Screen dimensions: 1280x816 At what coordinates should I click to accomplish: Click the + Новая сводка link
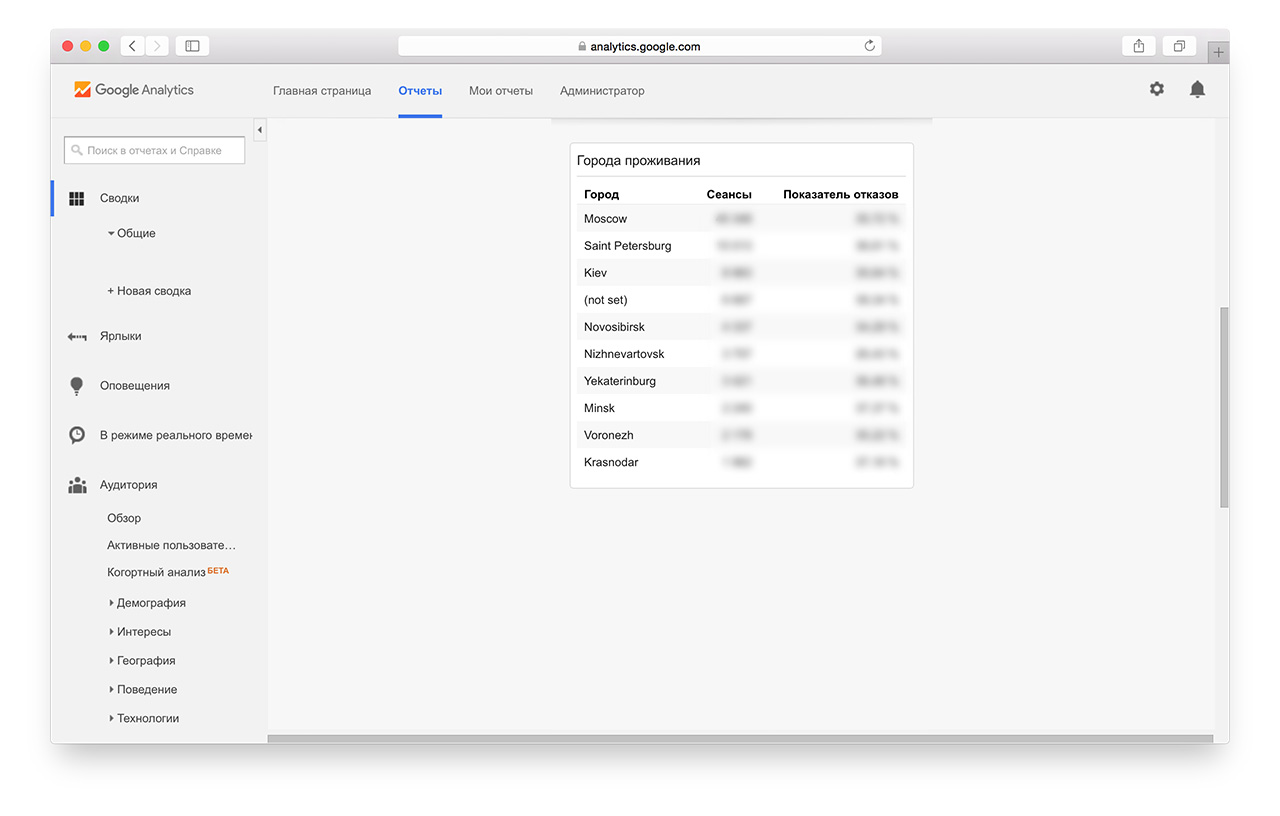pyautogui.click(x=149, y=291)
